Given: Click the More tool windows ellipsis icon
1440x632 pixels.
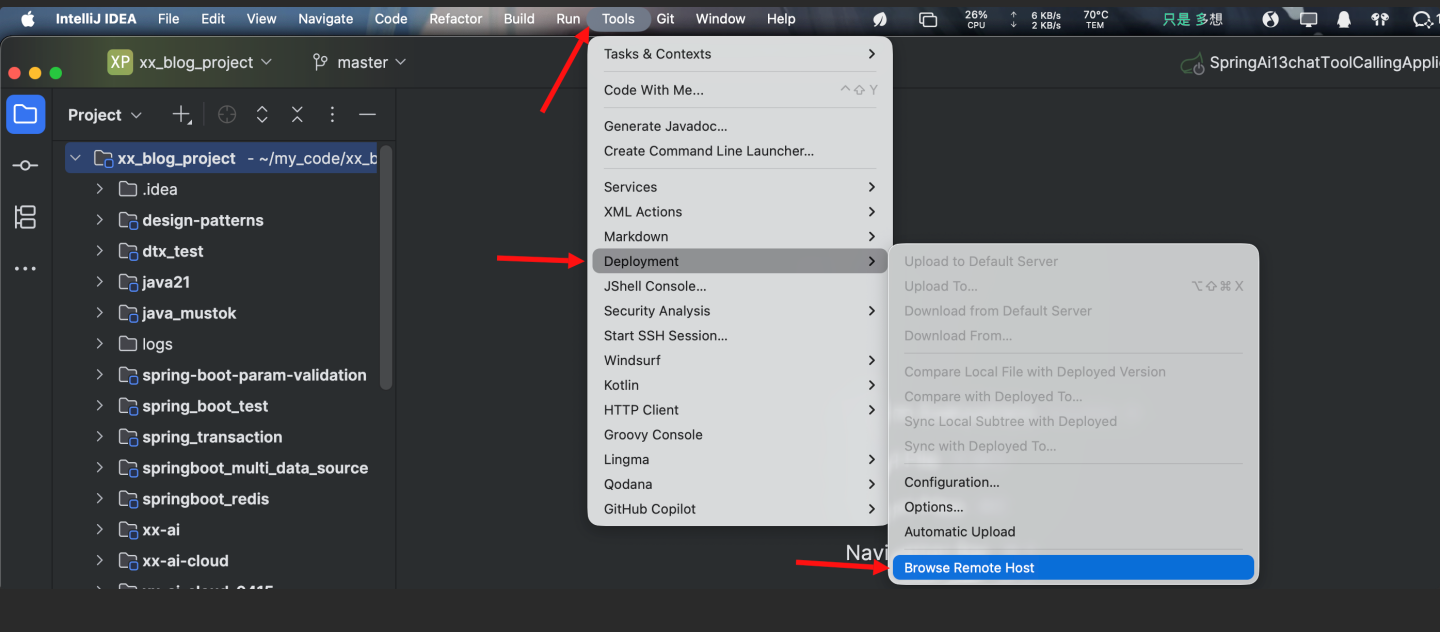Looking at the screenshot, I should pos(25,269).
